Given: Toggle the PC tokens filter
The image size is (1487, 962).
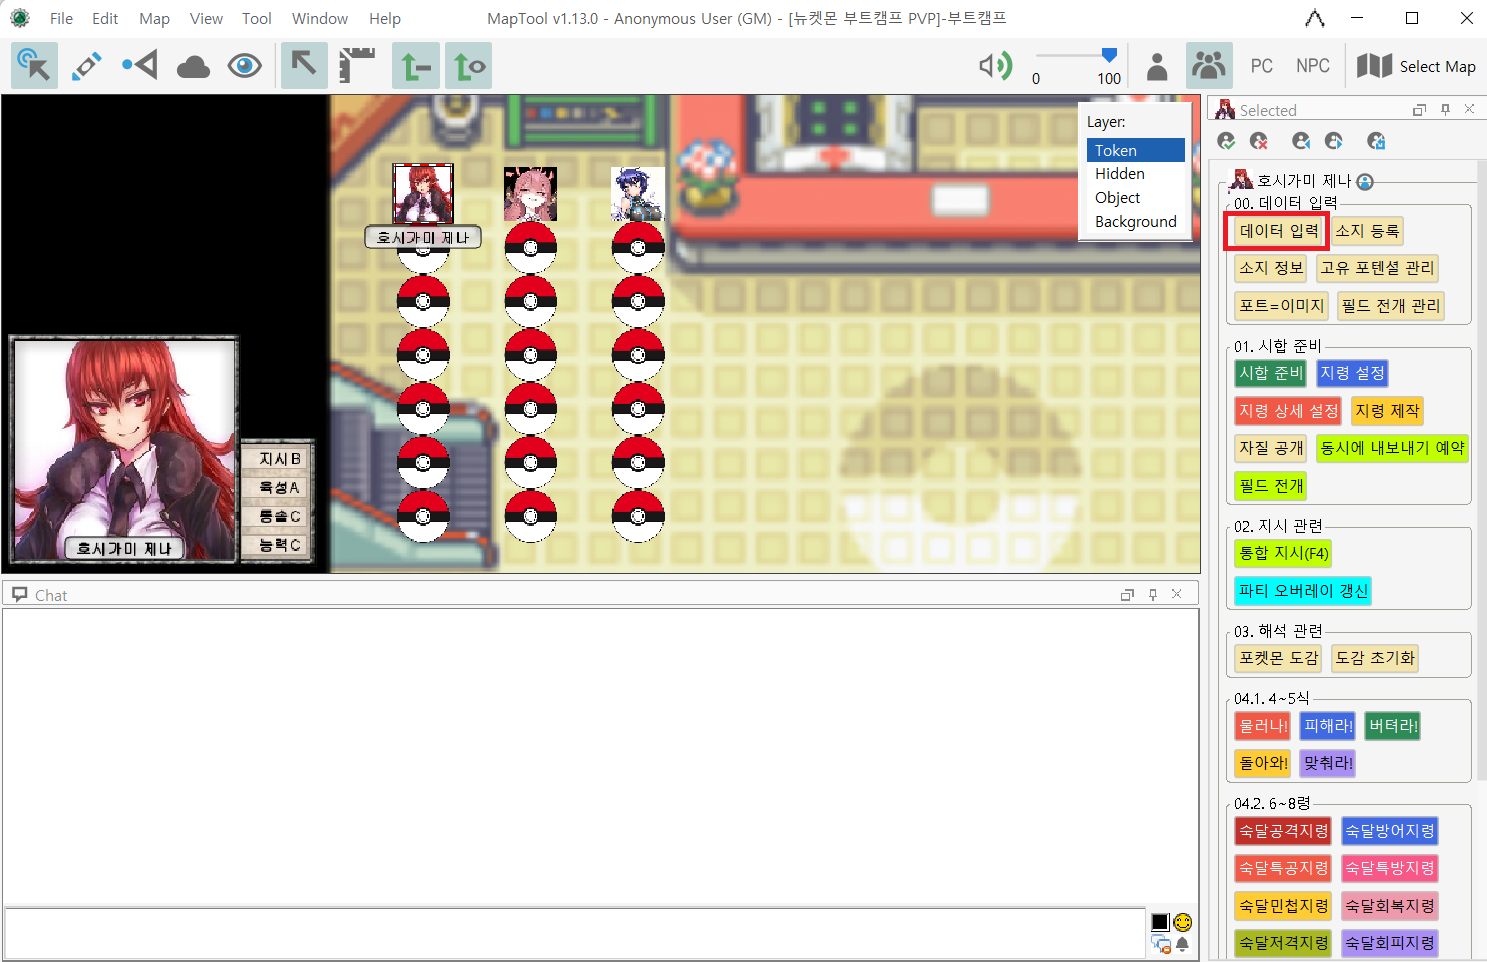Looking at the screenshot, I should coord(1261,66).
